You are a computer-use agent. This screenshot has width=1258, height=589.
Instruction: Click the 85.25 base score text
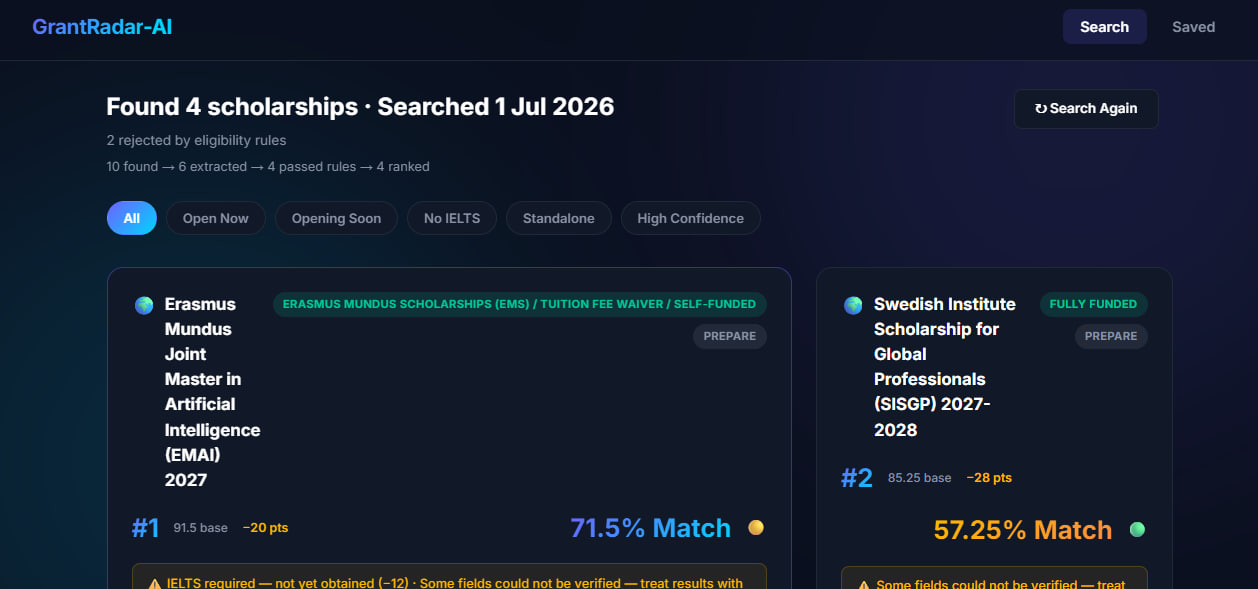(920, 478)
